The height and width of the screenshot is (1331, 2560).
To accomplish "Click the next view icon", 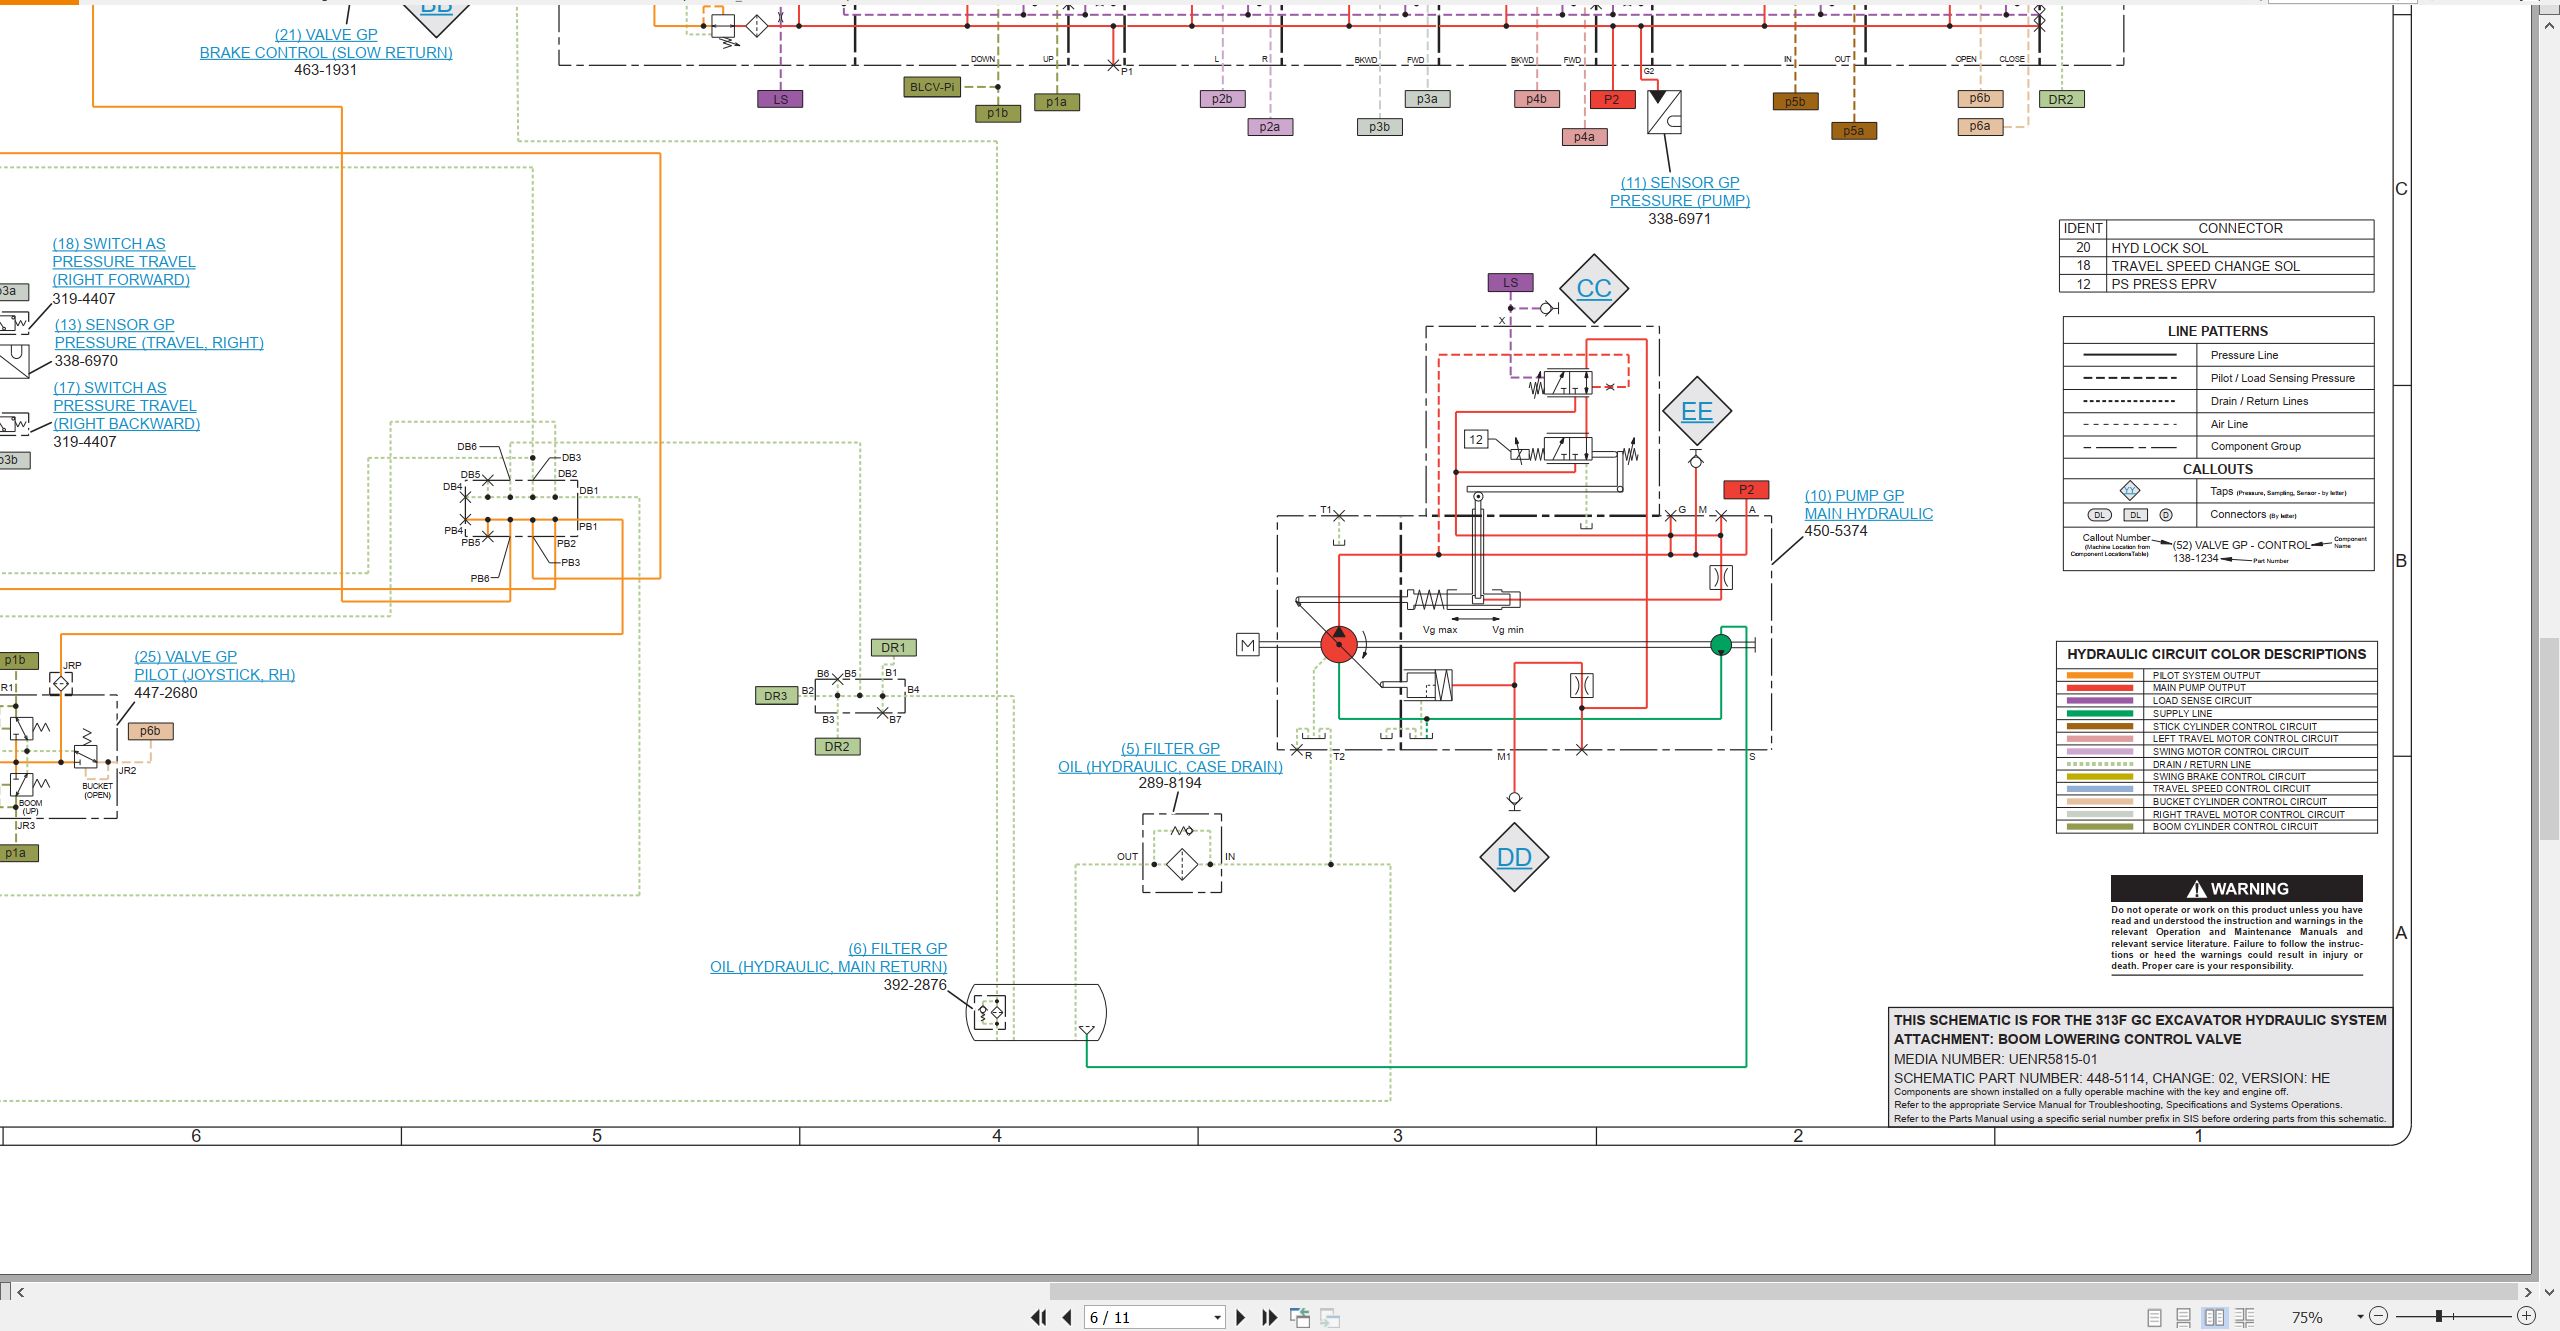I will [1330, 1318].
